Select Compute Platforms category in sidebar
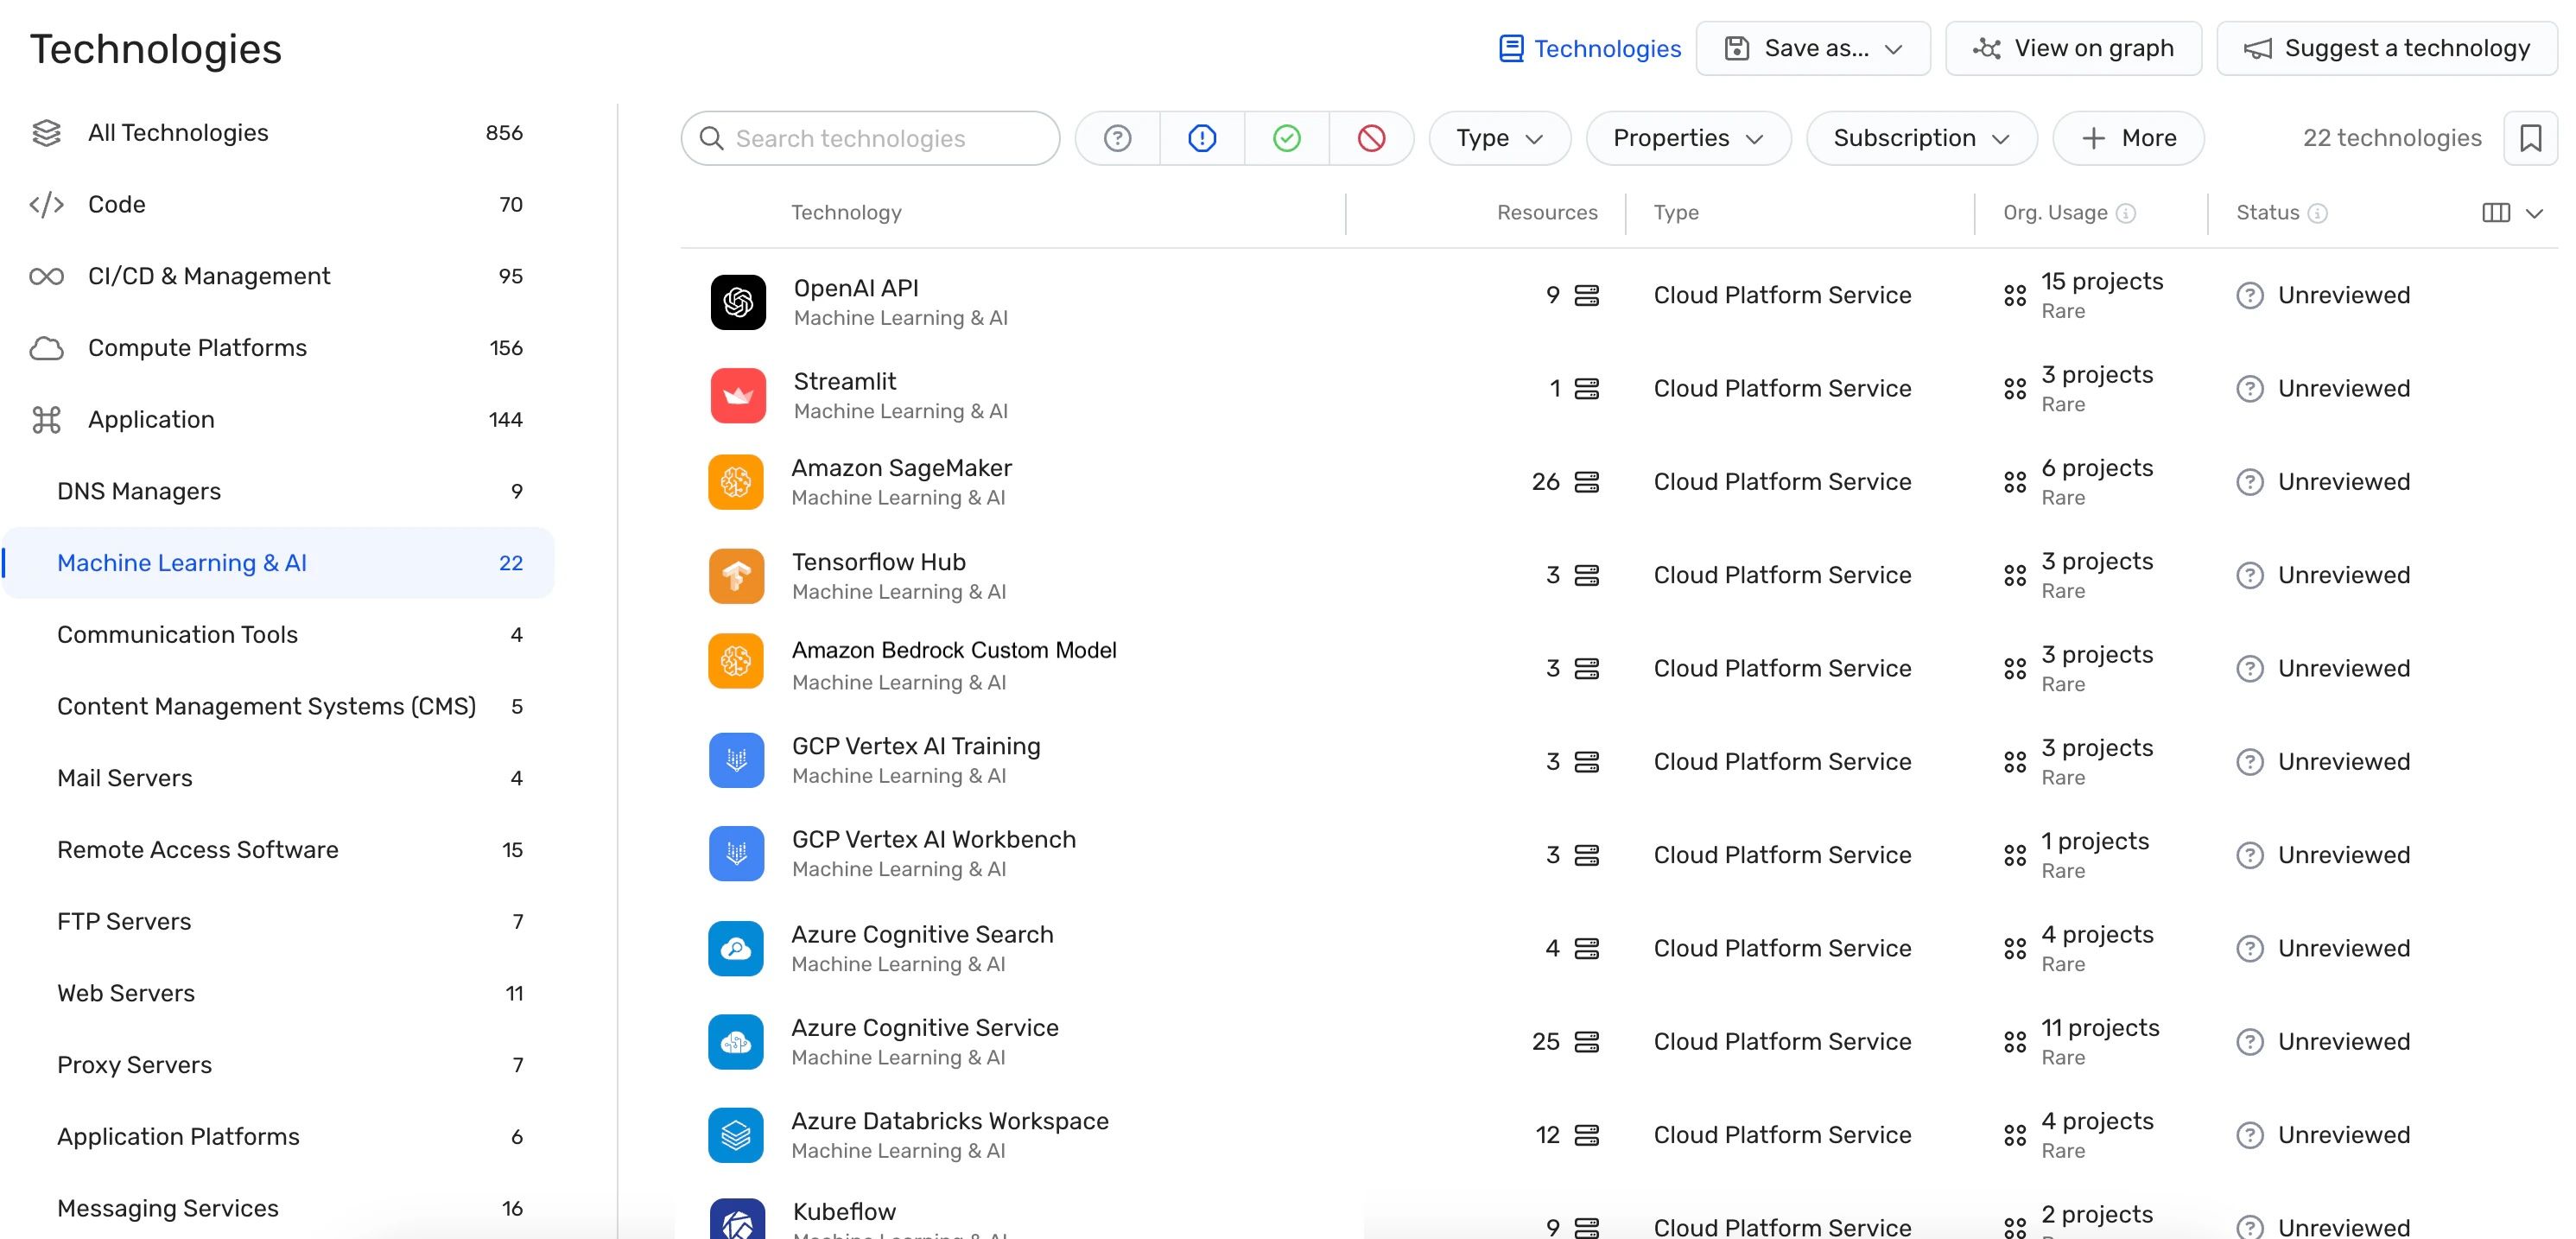The height and width of the screenshot is (1239, 2576). click(197, 348)
